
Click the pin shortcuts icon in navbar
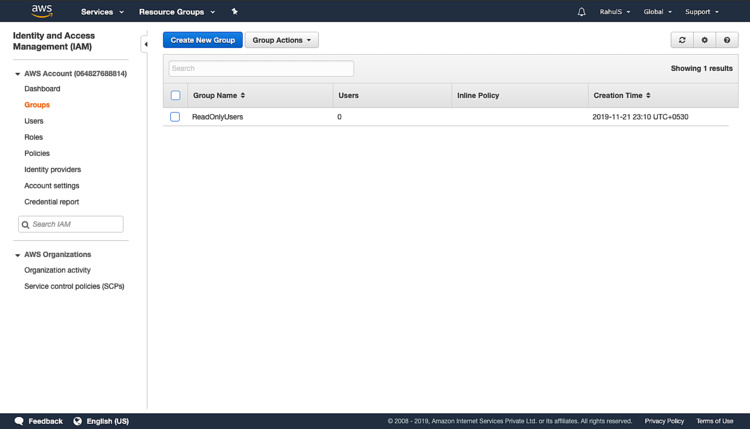[x=235, y=12]
